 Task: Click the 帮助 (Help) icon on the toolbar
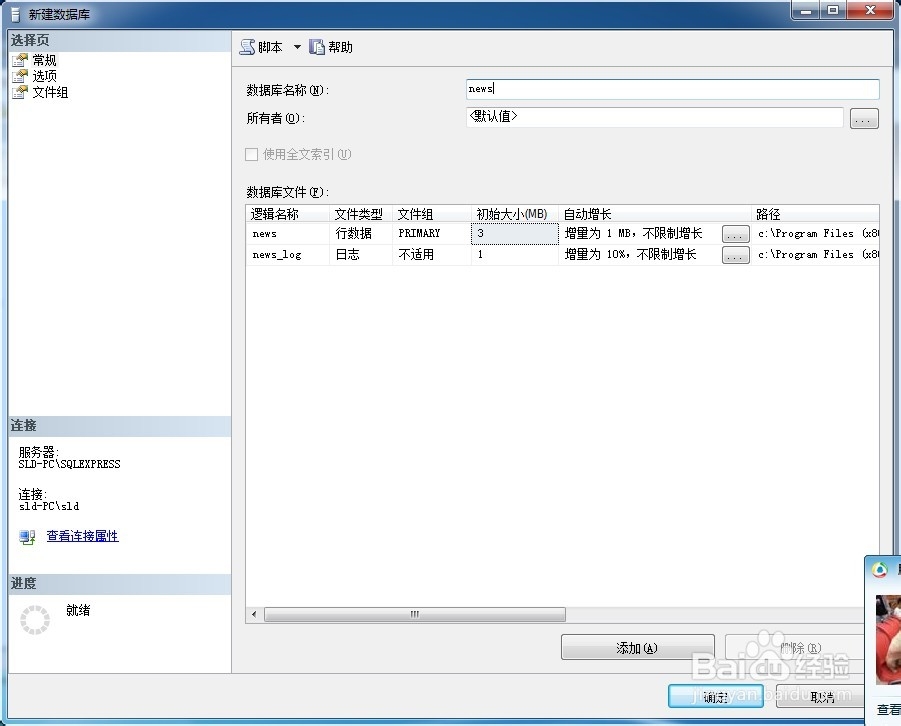(x=318, y=46)
